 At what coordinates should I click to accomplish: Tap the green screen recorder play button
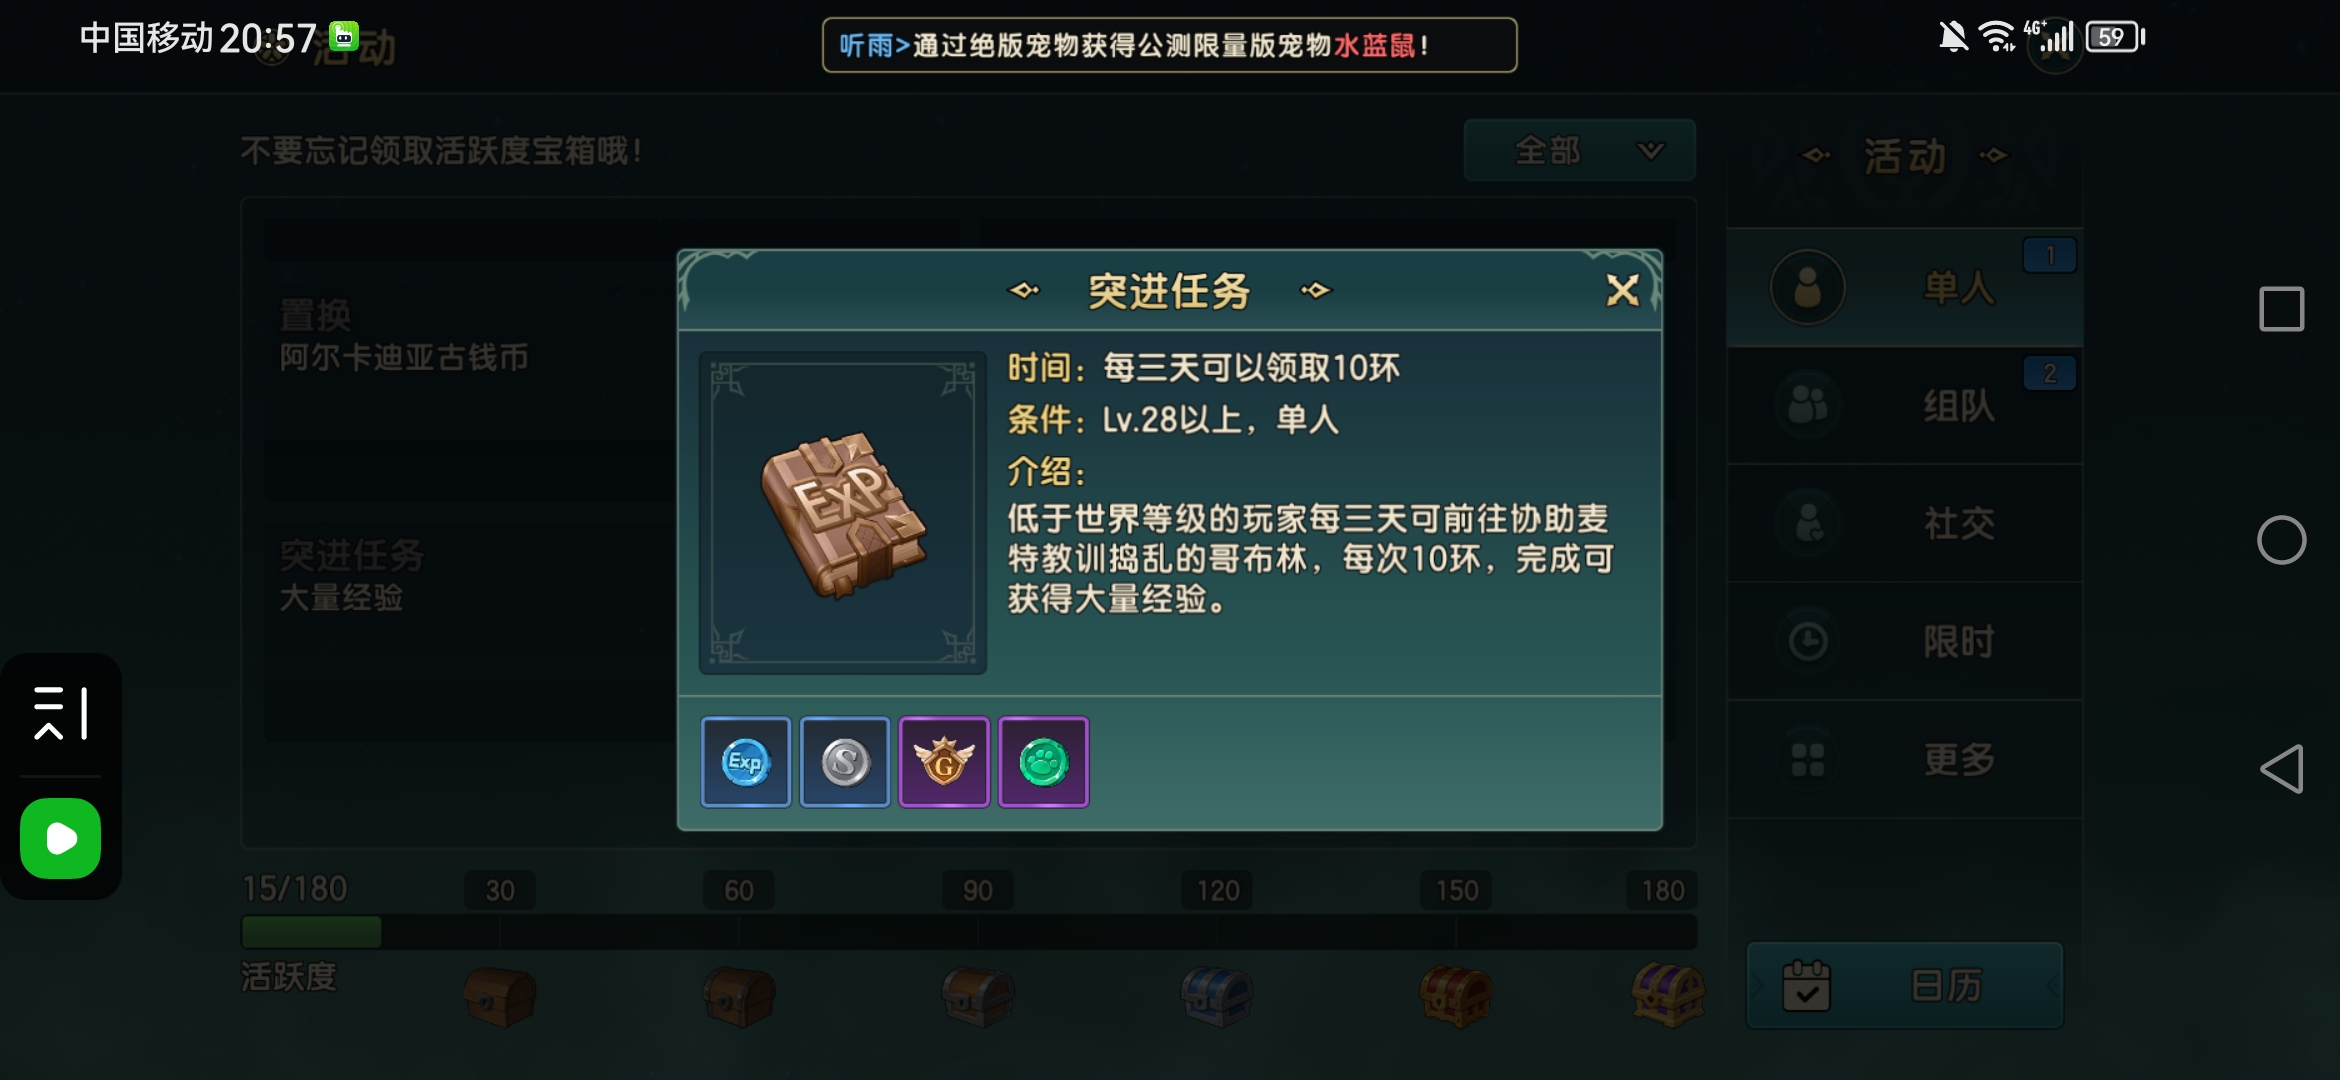61,838
